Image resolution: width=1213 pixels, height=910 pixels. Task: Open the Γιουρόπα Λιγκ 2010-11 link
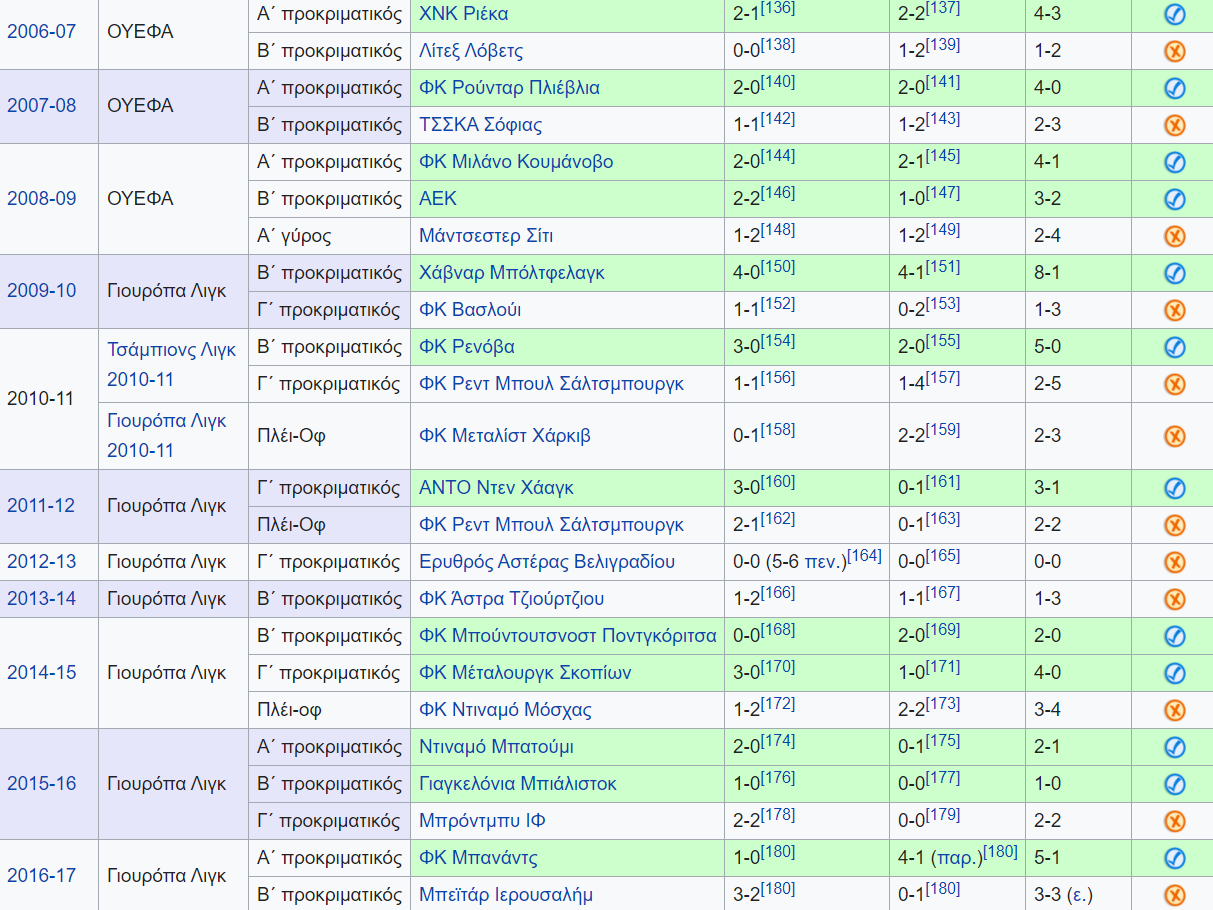click(166, 435)
